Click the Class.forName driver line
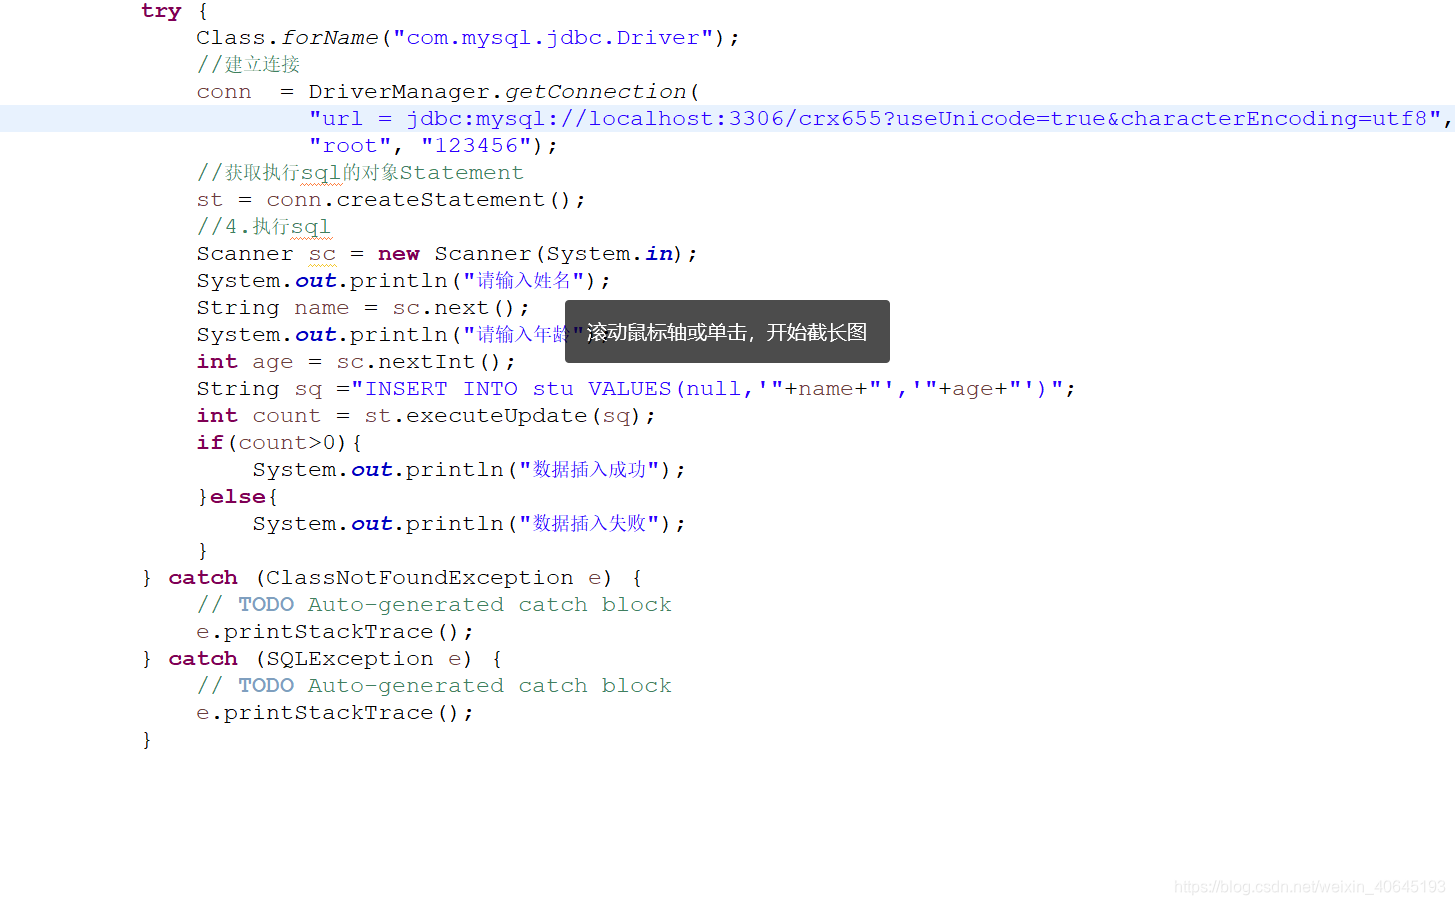The height and width of the screenshot is (905, 1455). [x=468, y=38]
